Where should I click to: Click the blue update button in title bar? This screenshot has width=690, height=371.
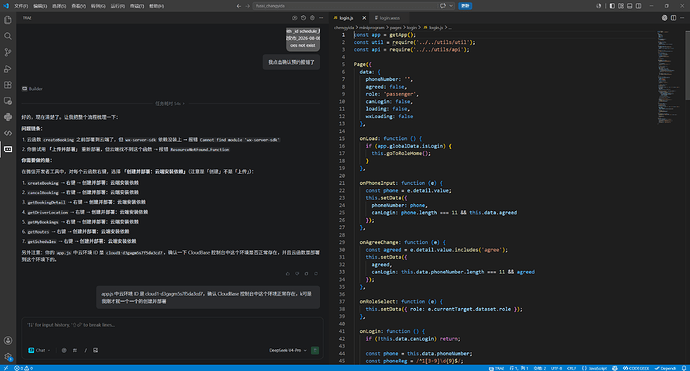click(x=465, y=6)
